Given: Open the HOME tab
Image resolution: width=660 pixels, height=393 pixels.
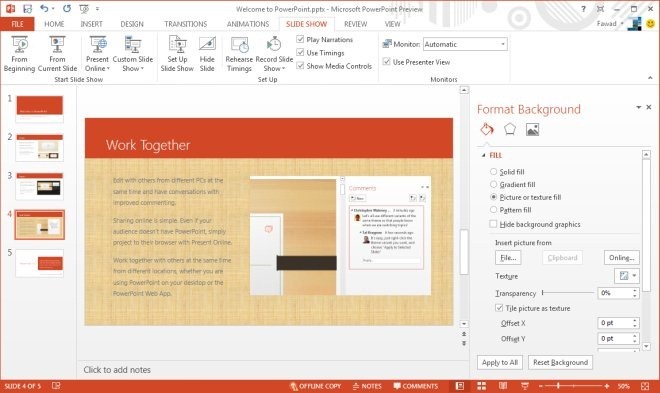Looking at the screenshot, I should [x=54, y=24].
